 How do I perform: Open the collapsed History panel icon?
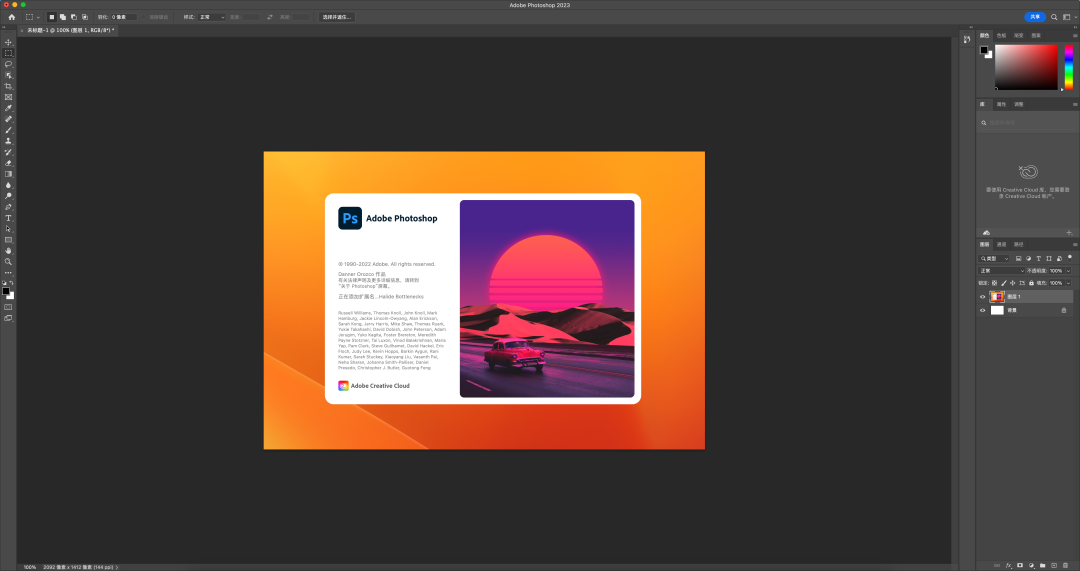tap(967, 39)
